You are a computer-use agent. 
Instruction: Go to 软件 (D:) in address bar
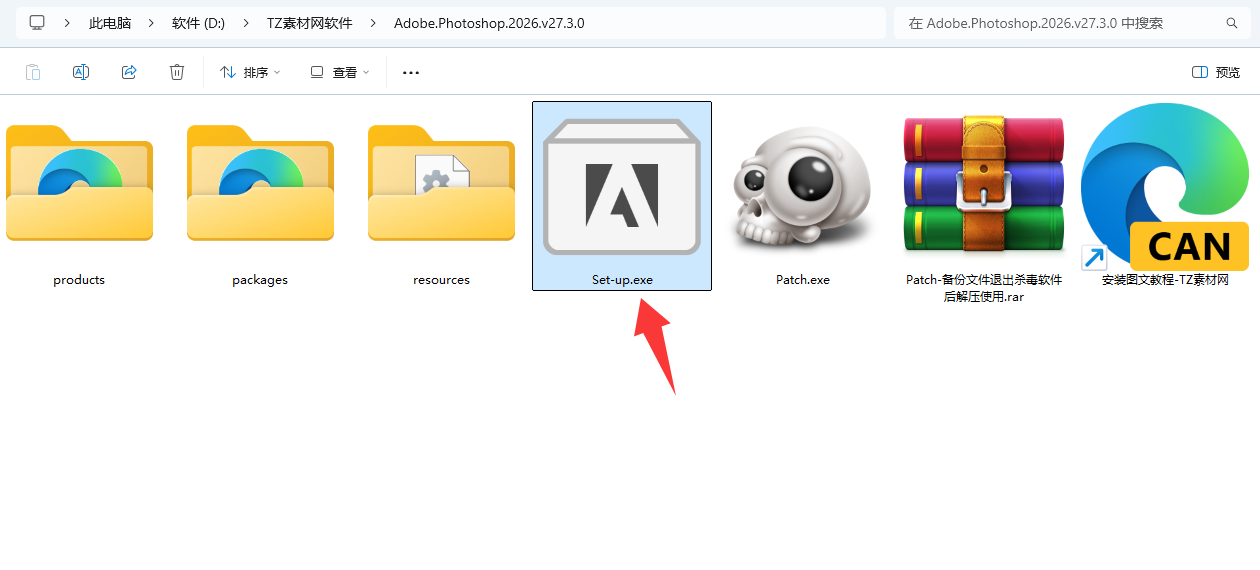tap(198, 23)
